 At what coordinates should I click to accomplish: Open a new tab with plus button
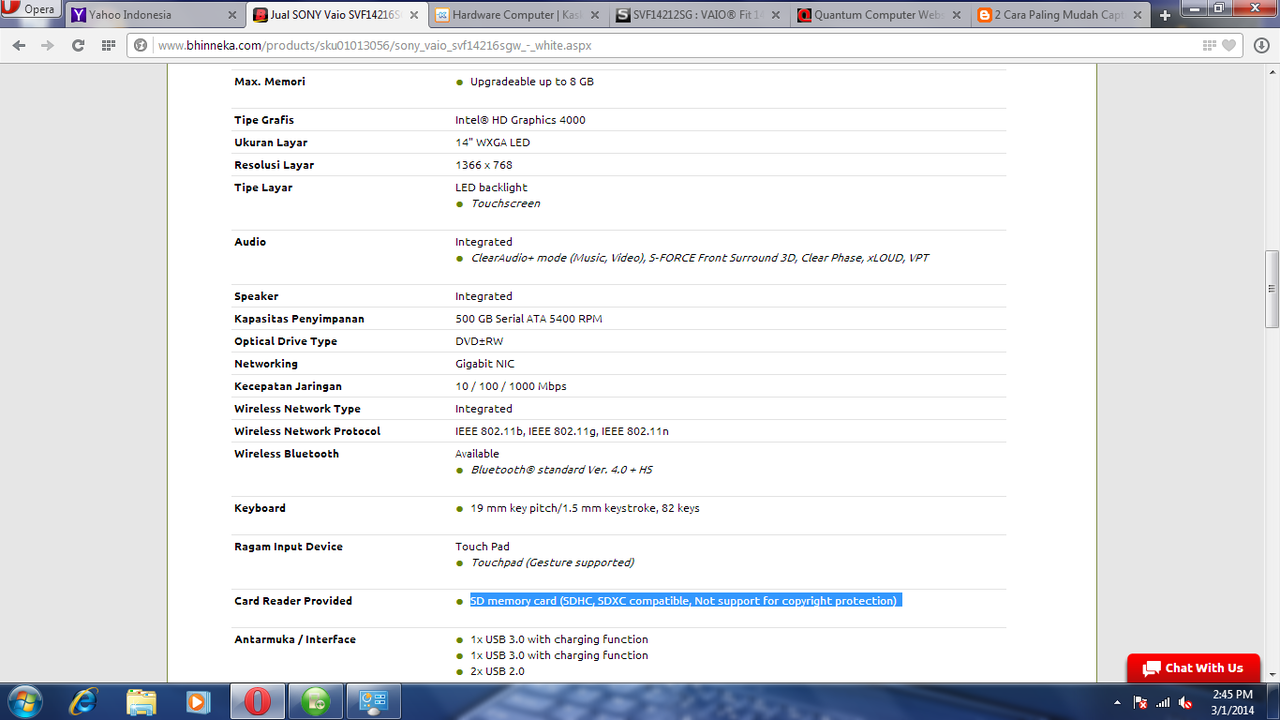(x=1165, y=16)
